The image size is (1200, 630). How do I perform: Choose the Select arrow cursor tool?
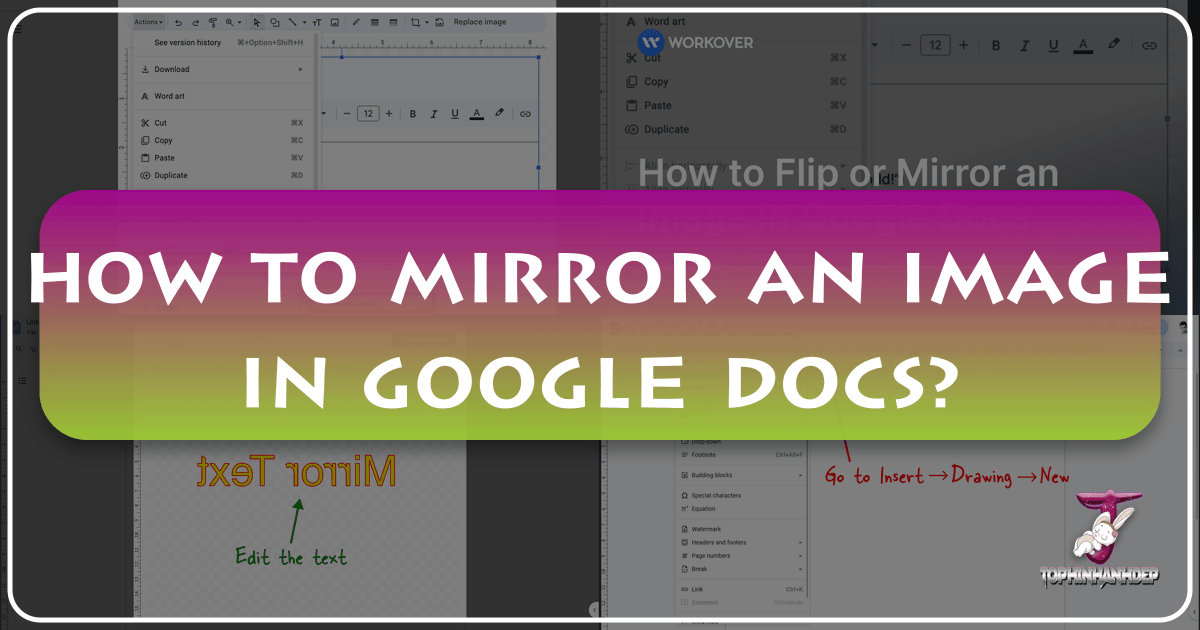(x=256, y=22)
